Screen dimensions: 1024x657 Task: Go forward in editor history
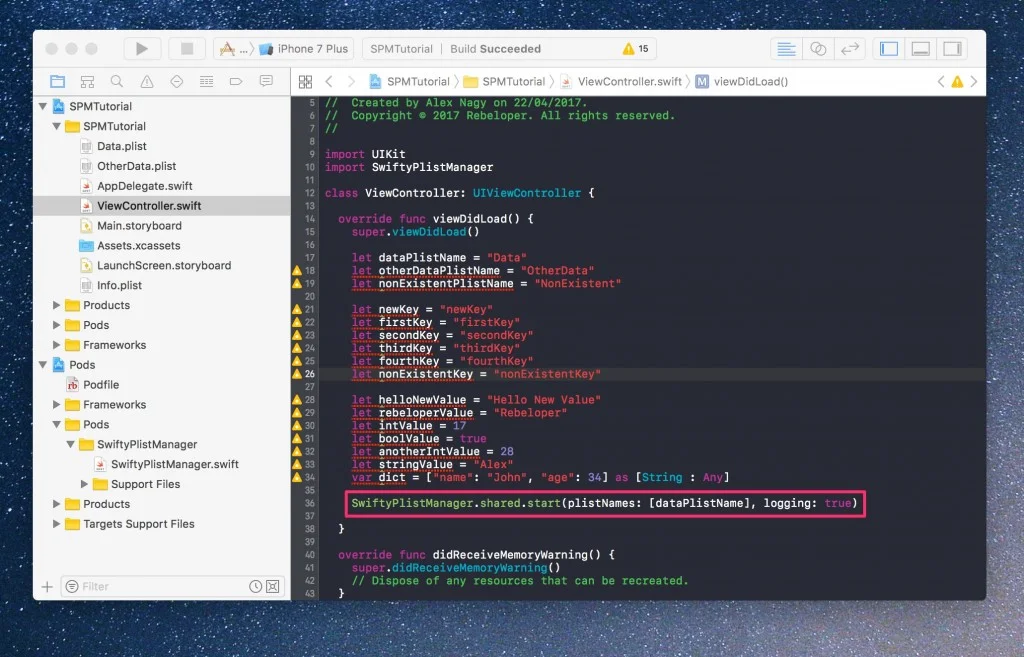(x=351, y=82)
